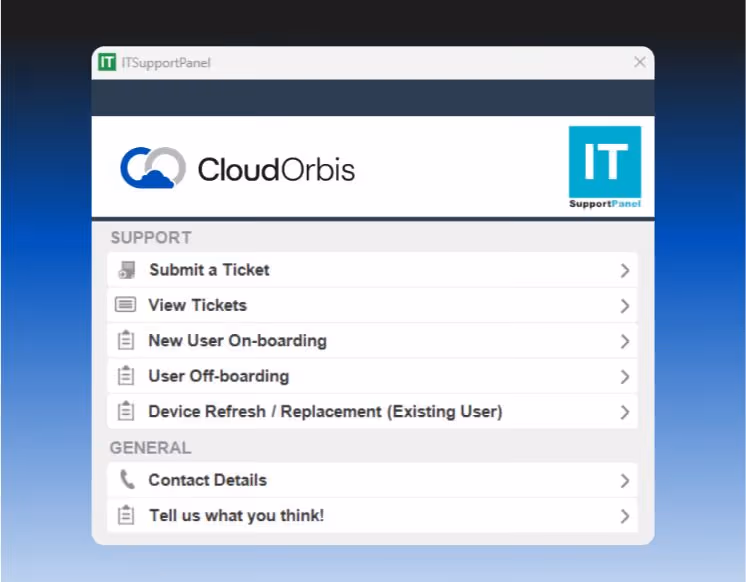746x582 pixels.
Task: Open Submit a Ticket chevron arrow
Action: tap(625, 270)
